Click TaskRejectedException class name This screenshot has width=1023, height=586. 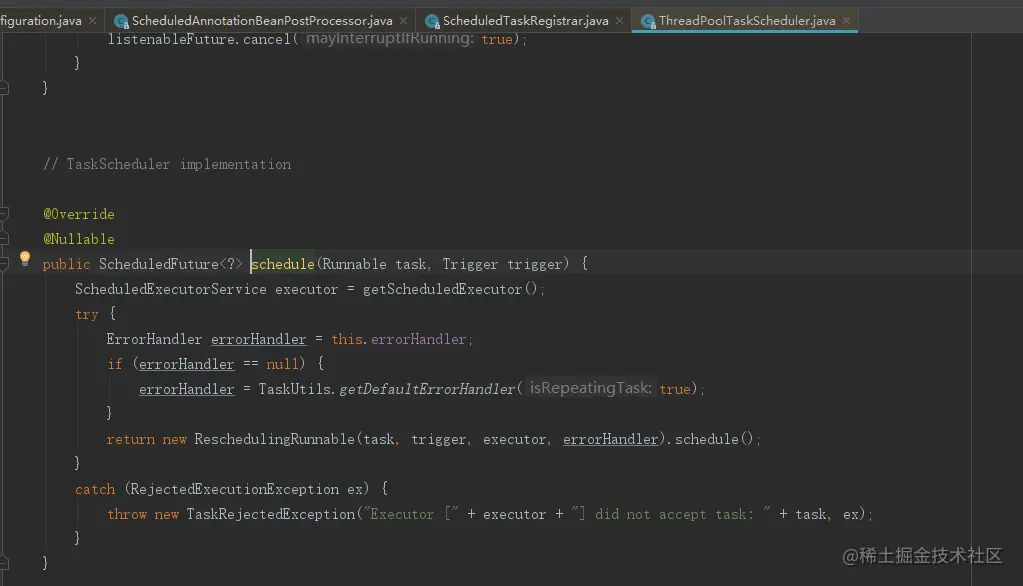click(271, 514)
